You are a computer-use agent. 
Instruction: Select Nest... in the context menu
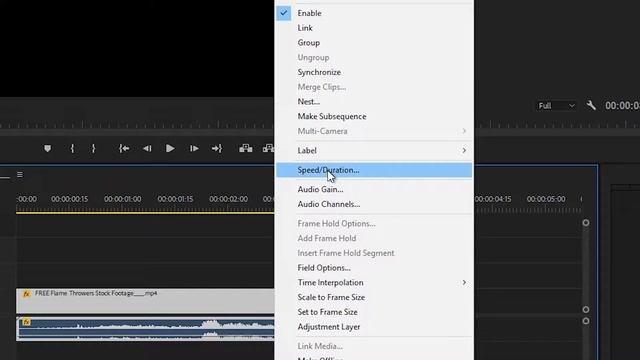click(374, 102)
